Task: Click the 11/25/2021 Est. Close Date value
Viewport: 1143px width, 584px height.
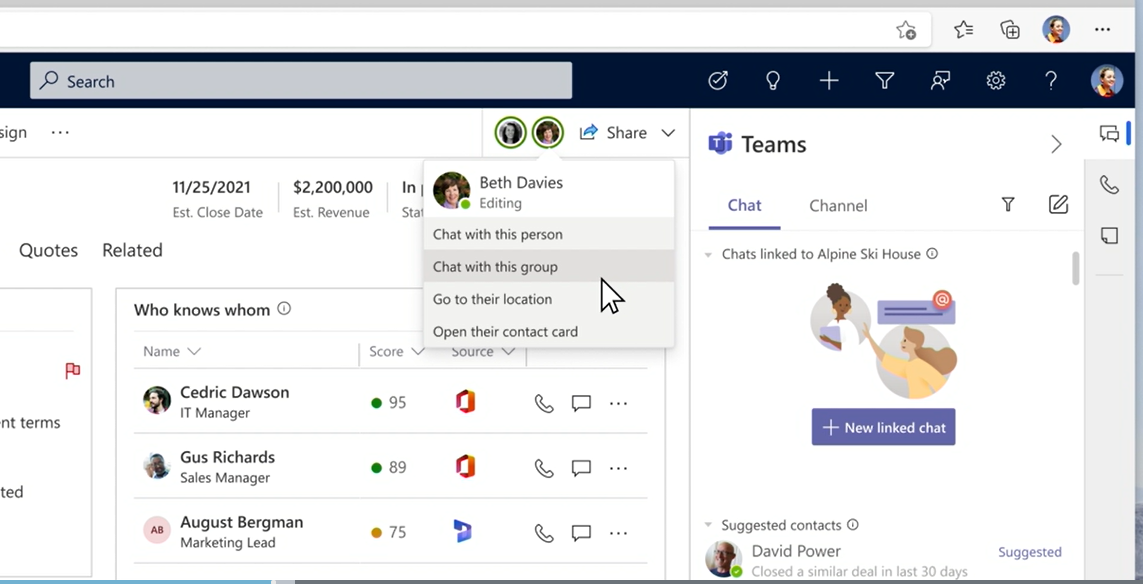Action: (x=211, y=187)
